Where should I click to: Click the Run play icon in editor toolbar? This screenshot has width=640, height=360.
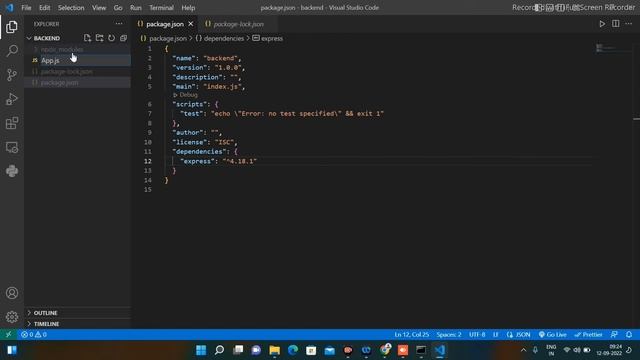[602, 24]
